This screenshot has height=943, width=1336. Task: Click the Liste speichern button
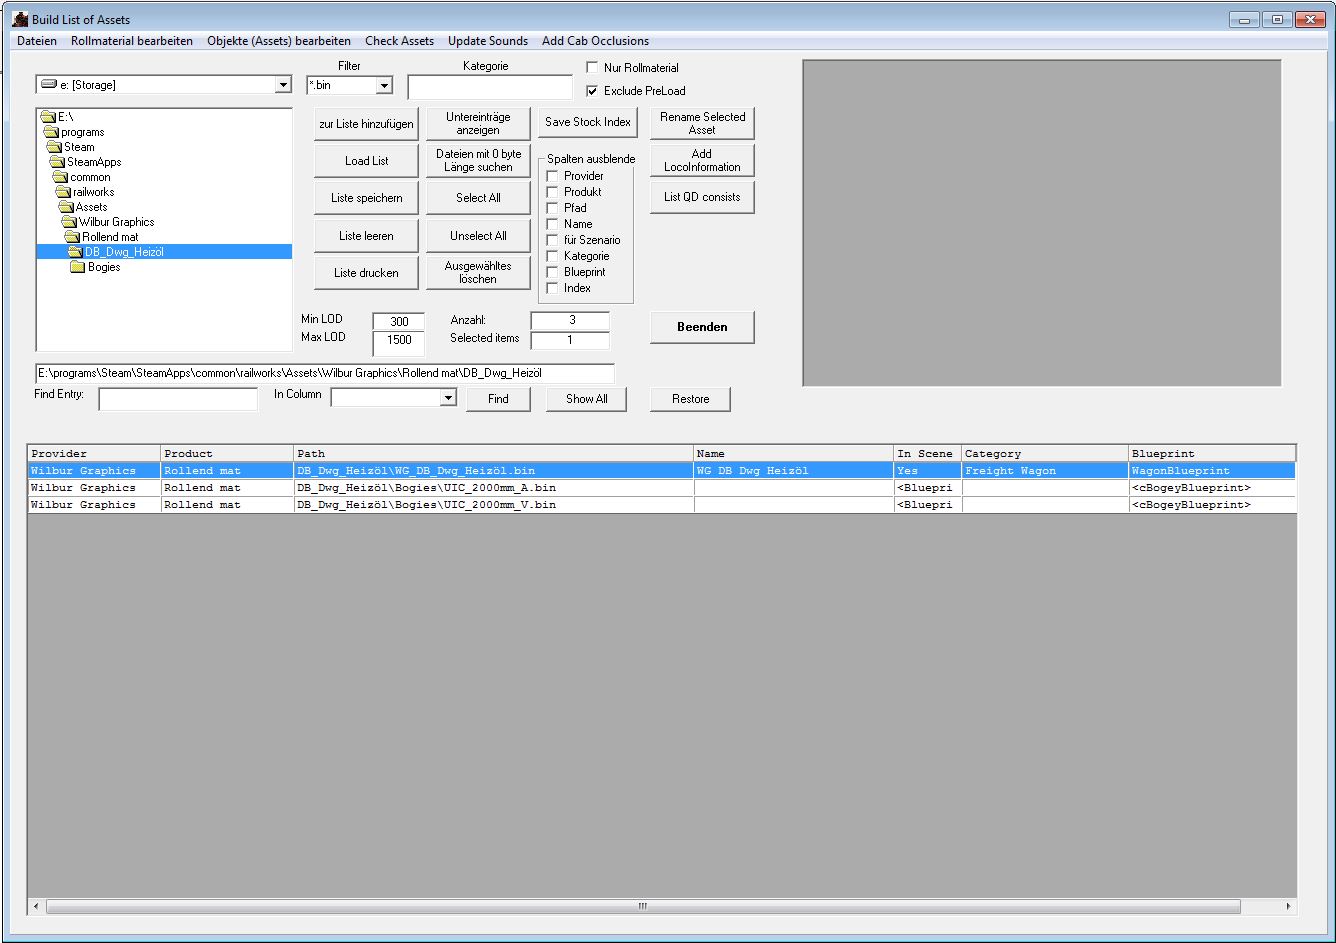366,198
